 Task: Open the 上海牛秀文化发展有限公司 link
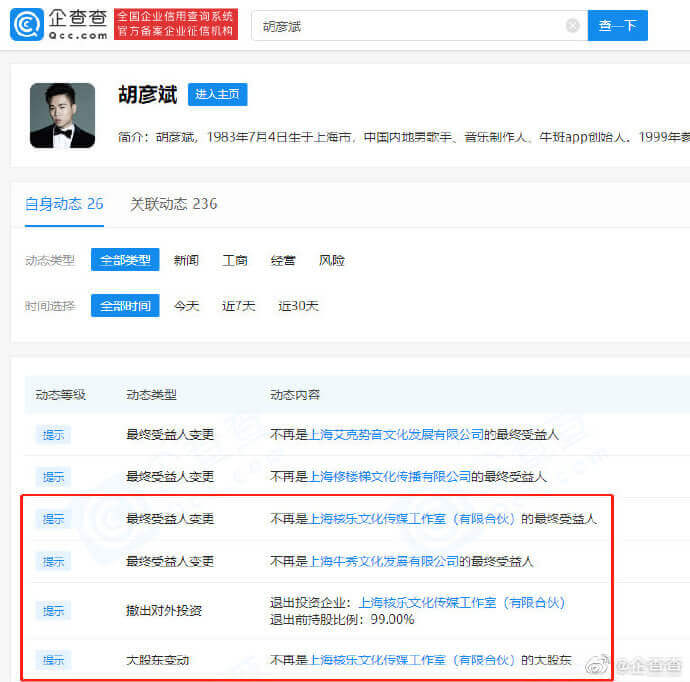[x=384, y=561]
